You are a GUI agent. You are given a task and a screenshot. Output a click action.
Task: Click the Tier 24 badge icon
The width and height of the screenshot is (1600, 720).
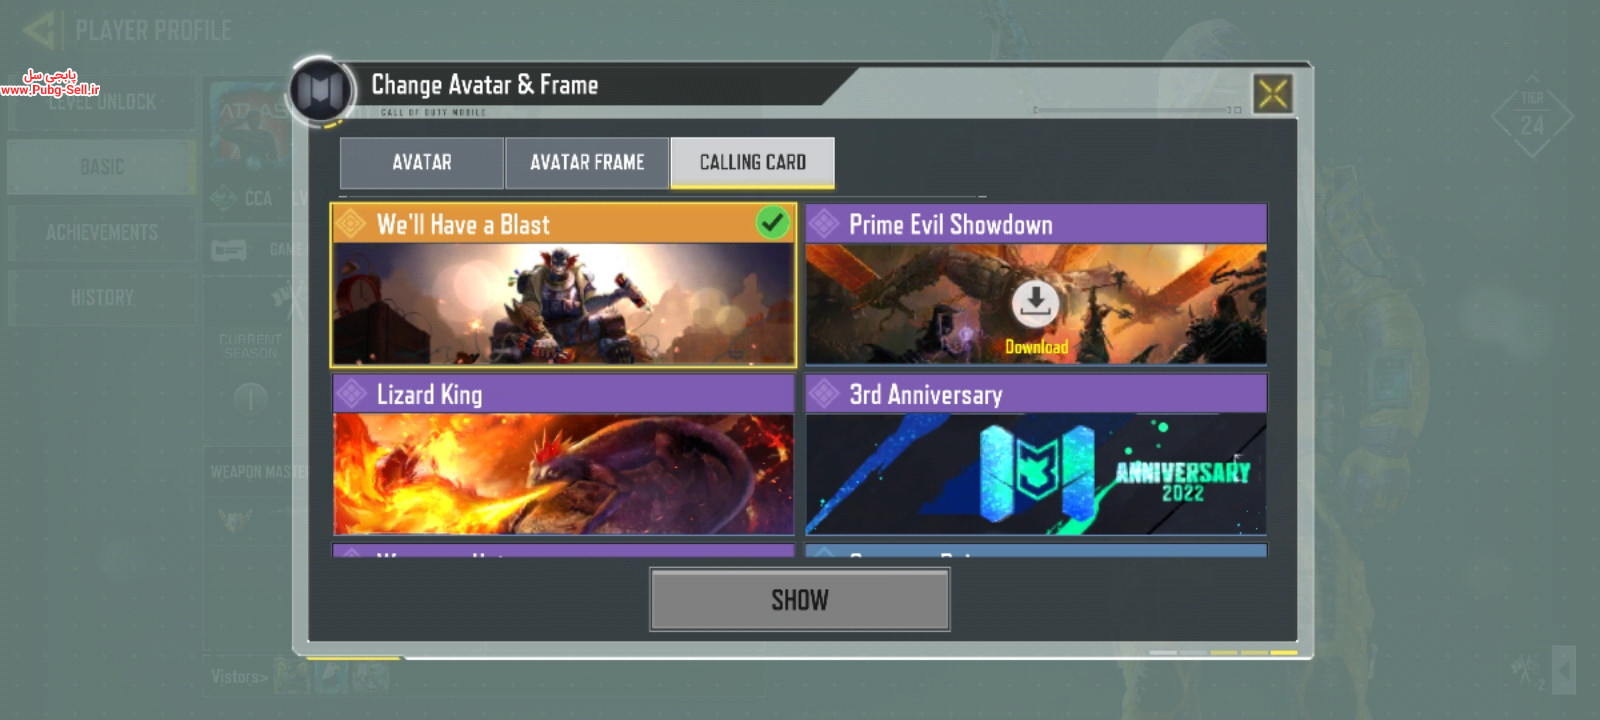[x=1532, y=116]
